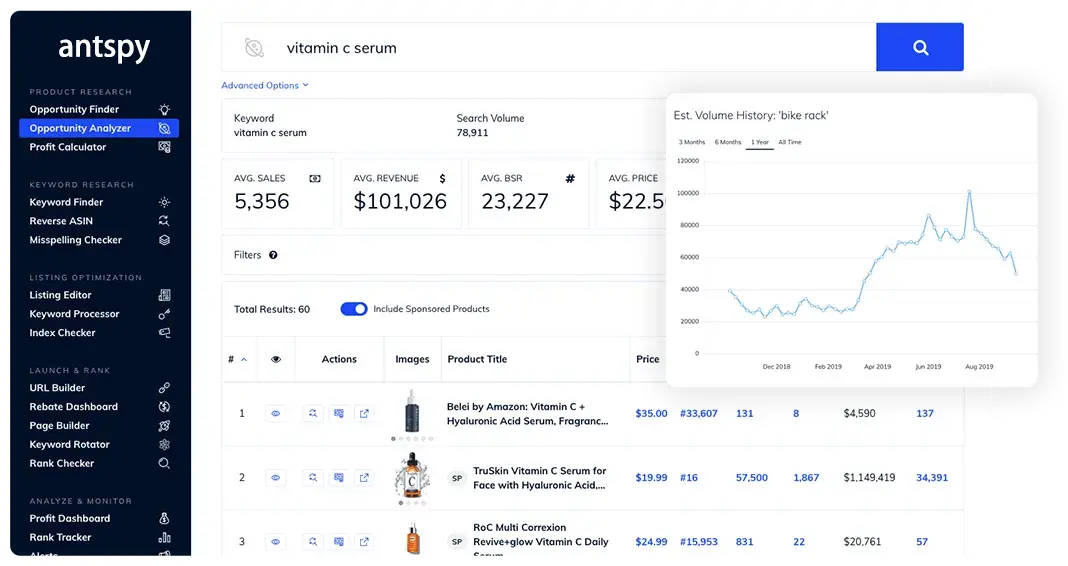Click reverse search action for Belei row

point(313,413)
